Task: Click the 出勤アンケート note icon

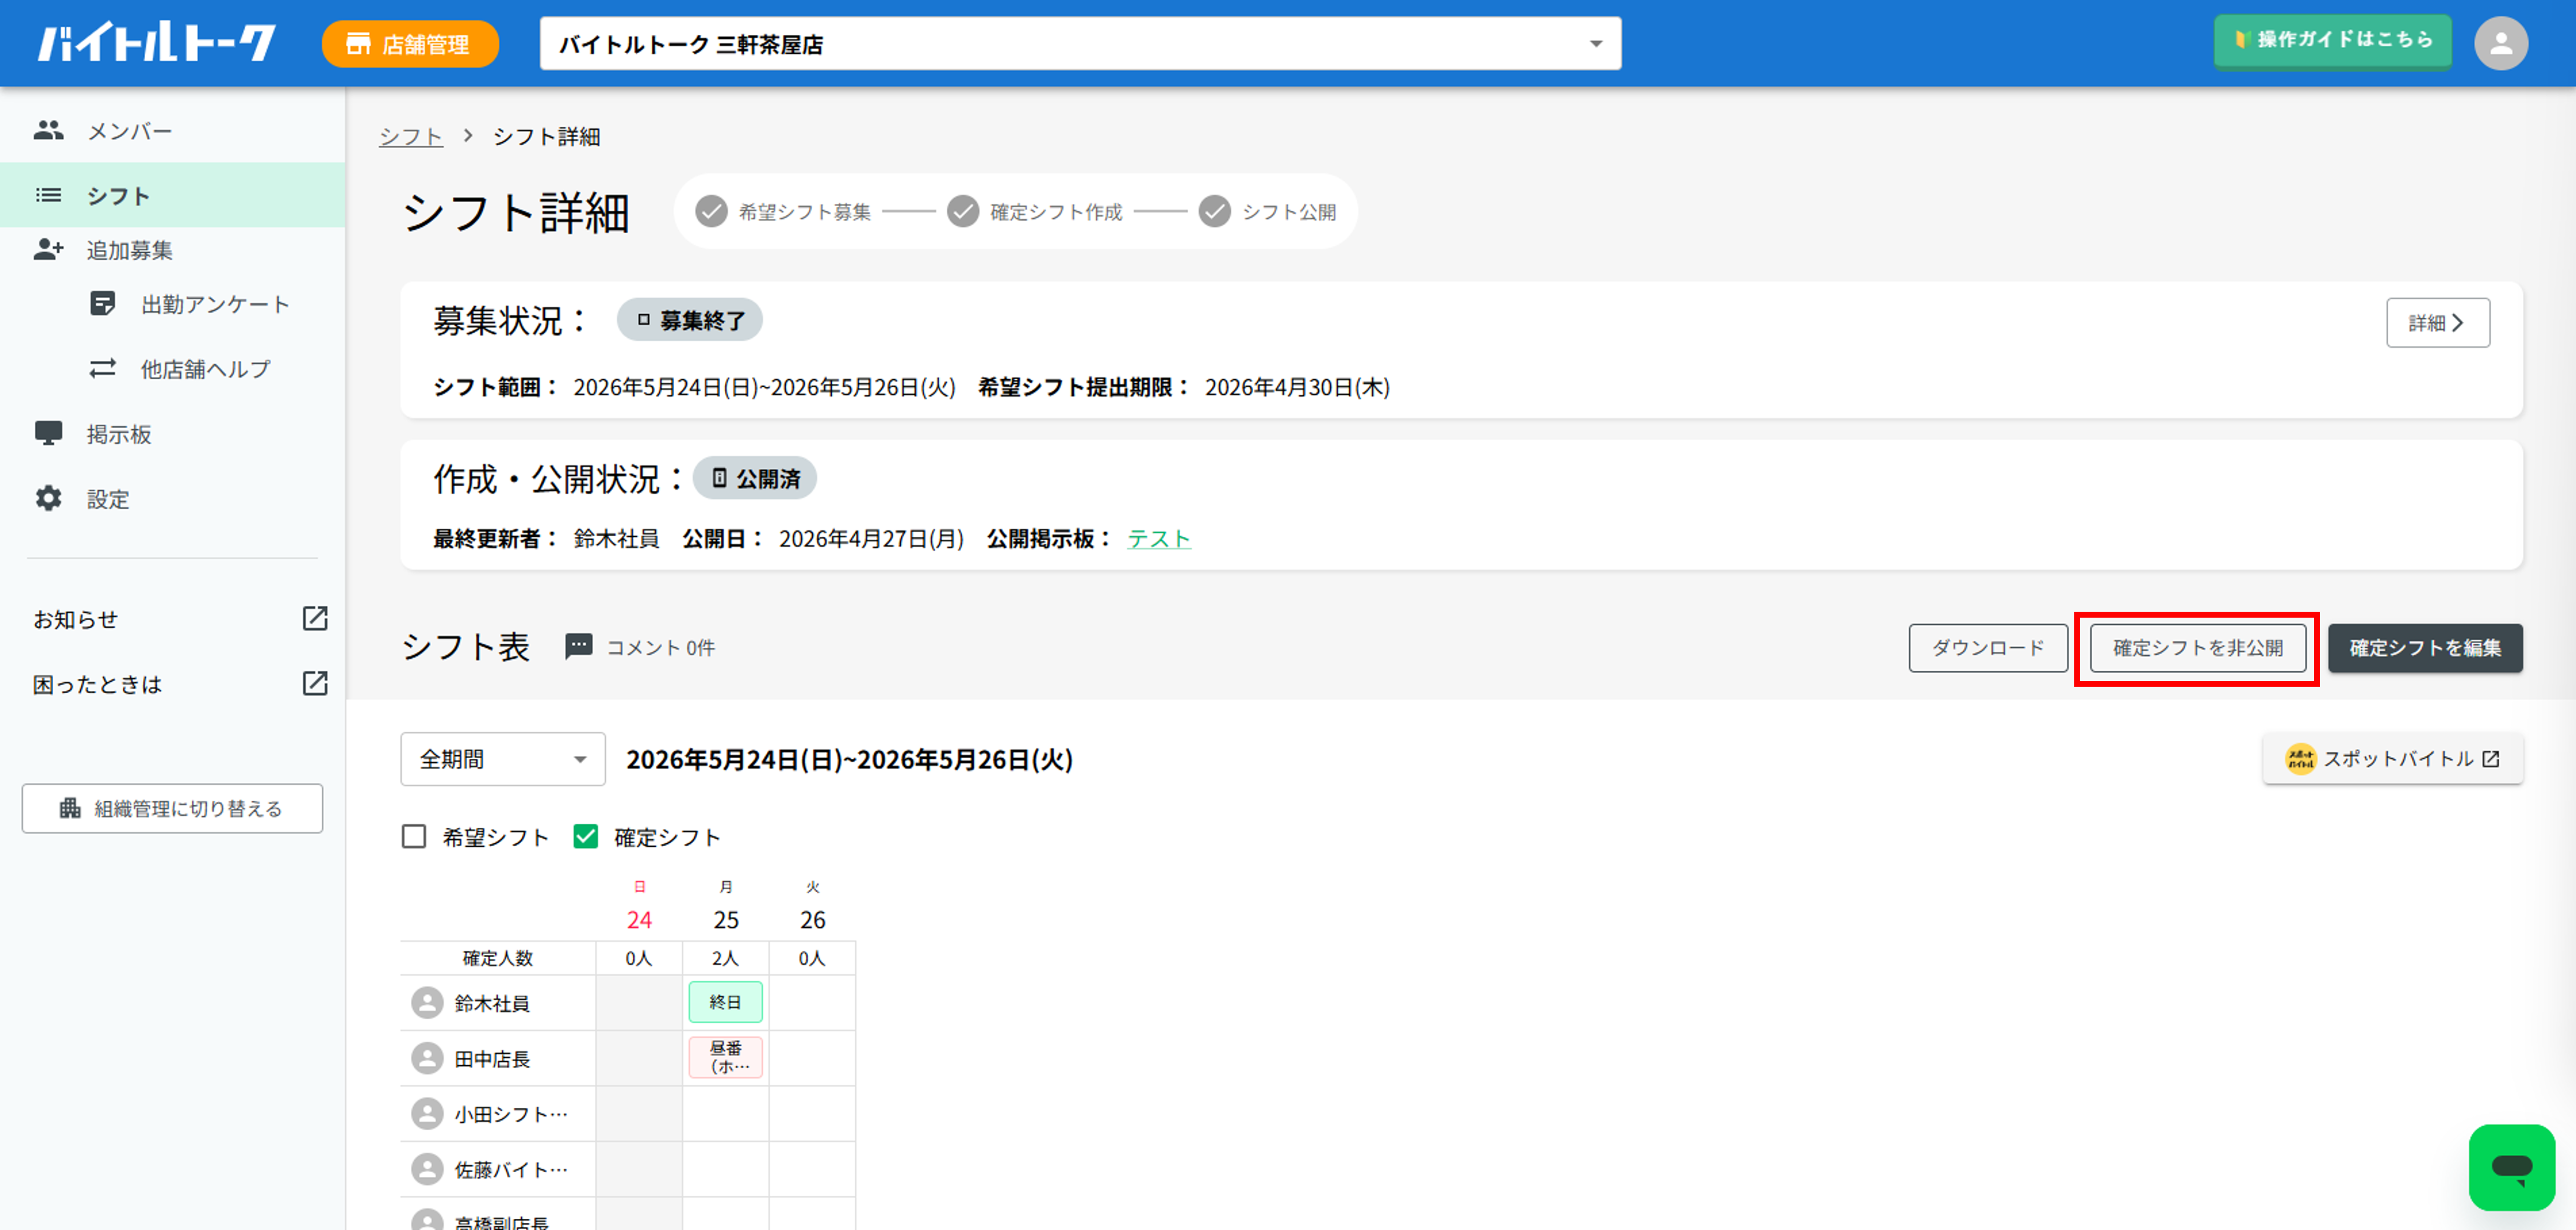Action: click(102, 303)
